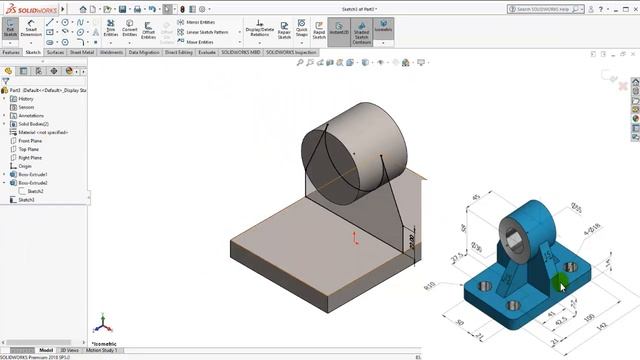Click the Rebuild traffic light icon
The image size is (640, 360).
point(182,9)
